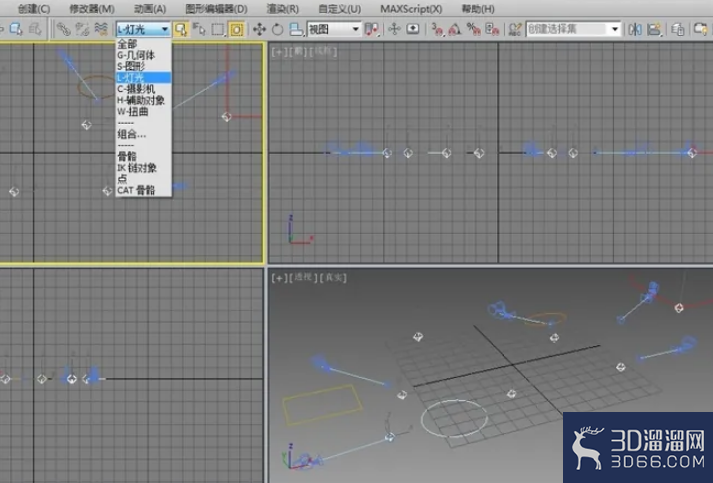Click the Align tool icon
This screenshot has height=483, width=713.
tap(654, 30)
